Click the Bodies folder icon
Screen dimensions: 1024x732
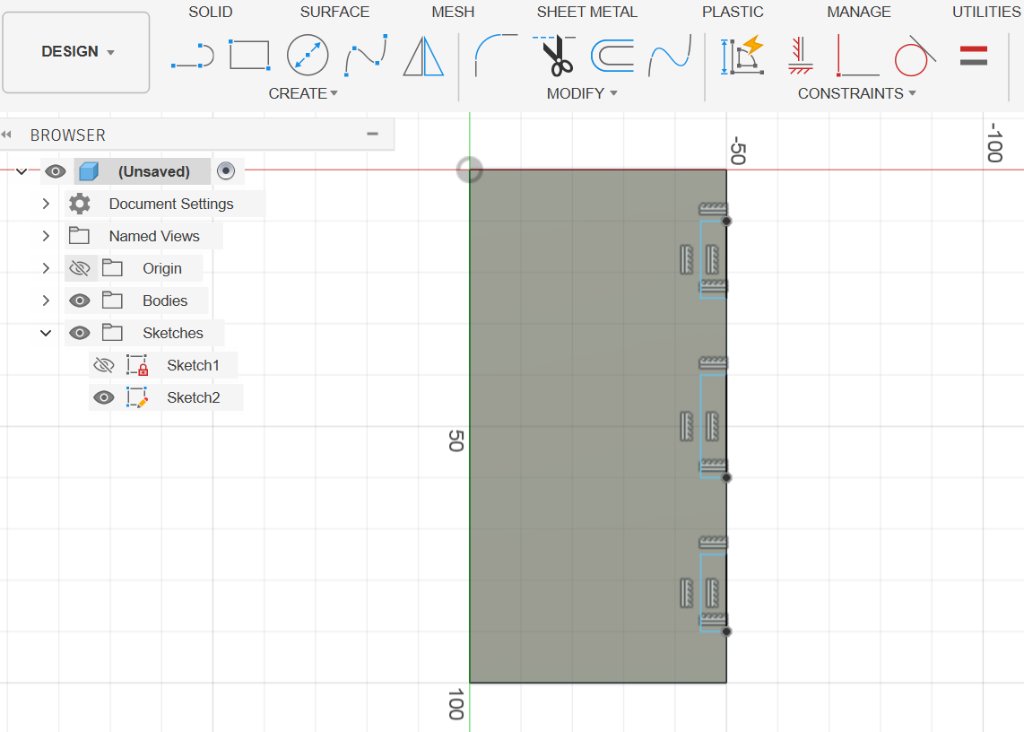click(x=112, y=300)
